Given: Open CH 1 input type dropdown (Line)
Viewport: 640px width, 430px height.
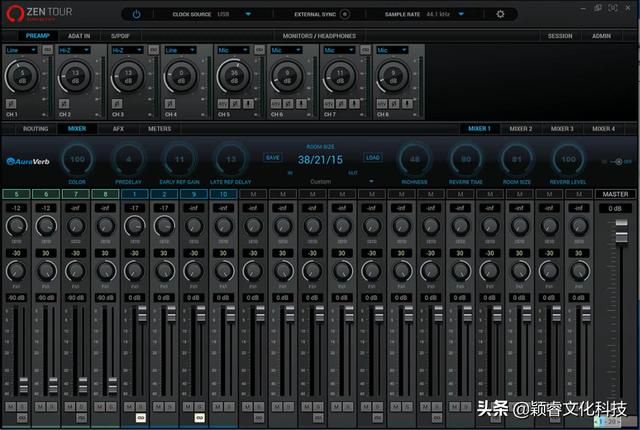Looking at the screenshot, I should (22, 50).
